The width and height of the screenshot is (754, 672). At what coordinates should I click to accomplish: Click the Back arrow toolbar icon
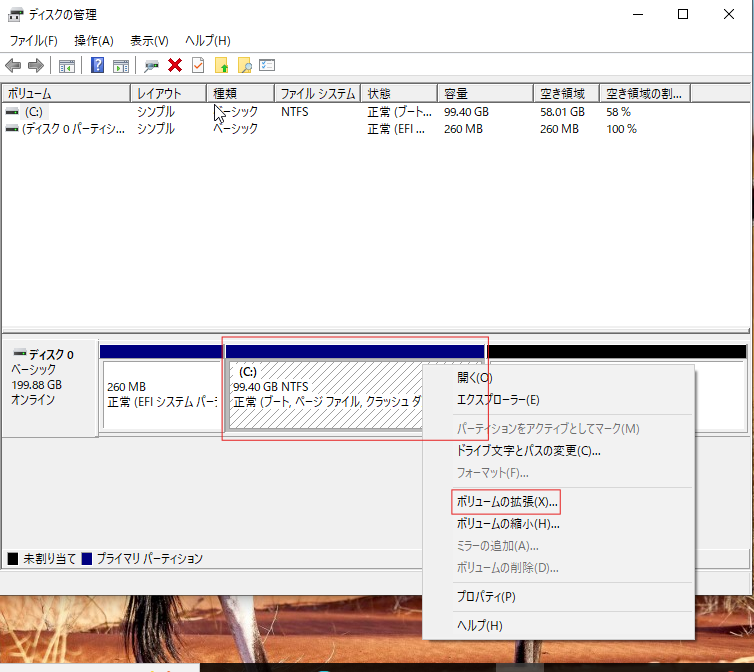coord(13,65)
